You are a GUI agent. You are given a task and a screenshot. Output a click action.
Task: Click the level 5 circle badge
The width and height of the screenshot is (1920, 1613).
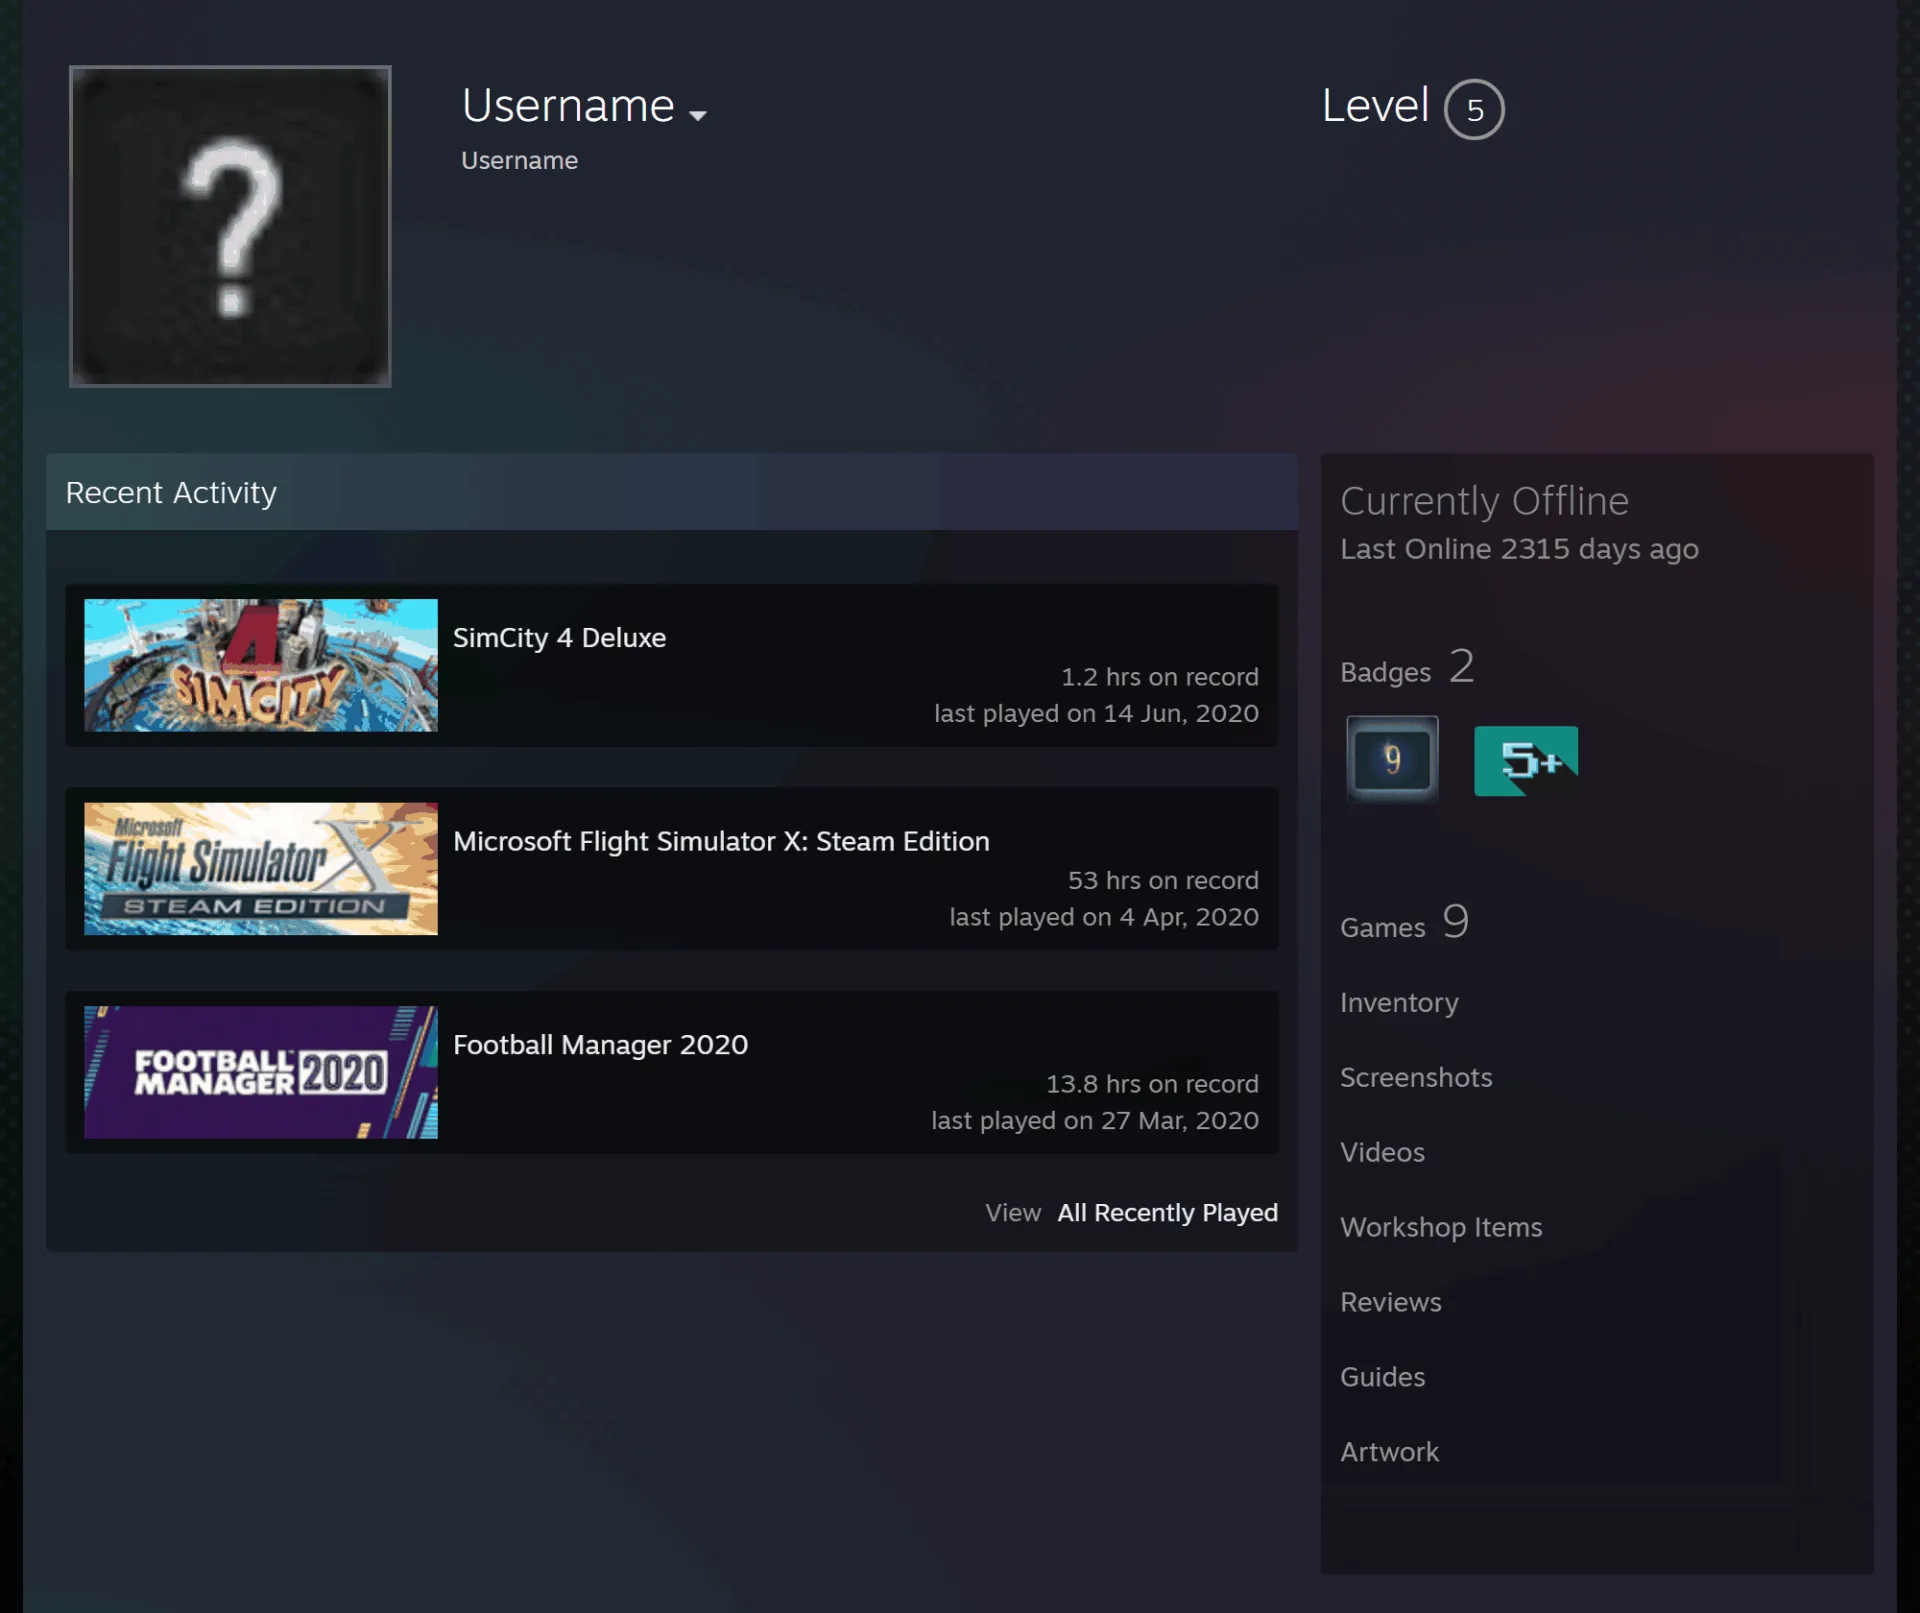pos(1474,109)
